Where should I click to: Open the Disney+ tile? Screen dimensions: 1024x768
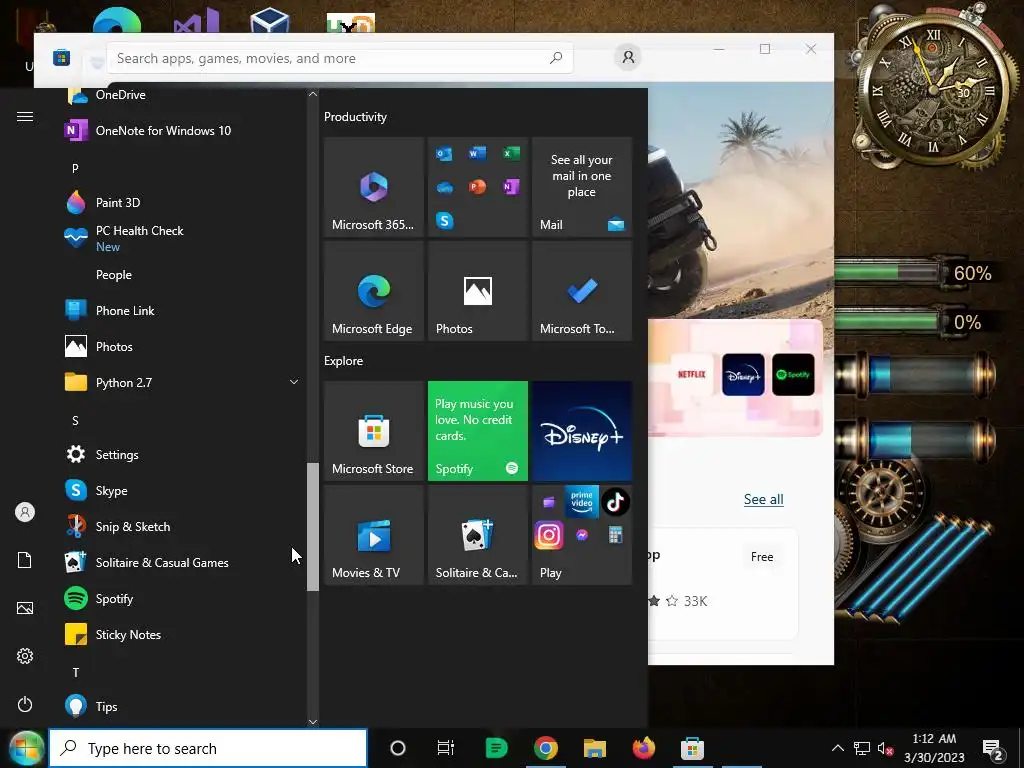click(582, 431)
